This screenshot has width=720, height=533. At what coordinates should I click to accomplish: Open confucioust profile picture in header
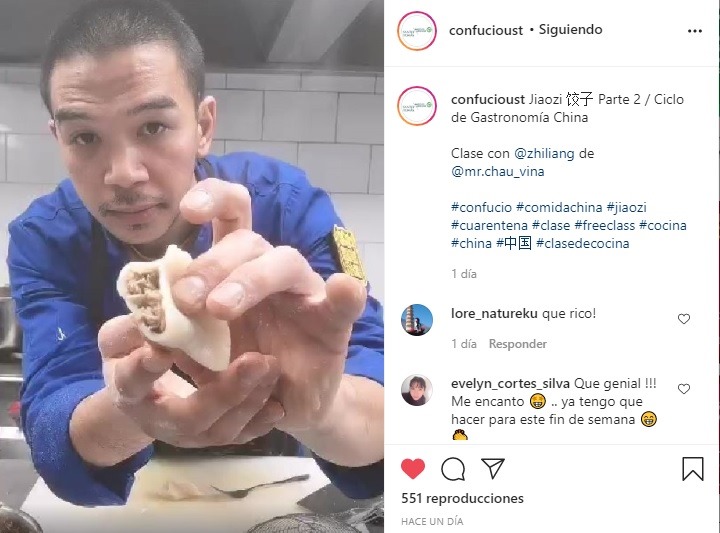tap(416, 31)
